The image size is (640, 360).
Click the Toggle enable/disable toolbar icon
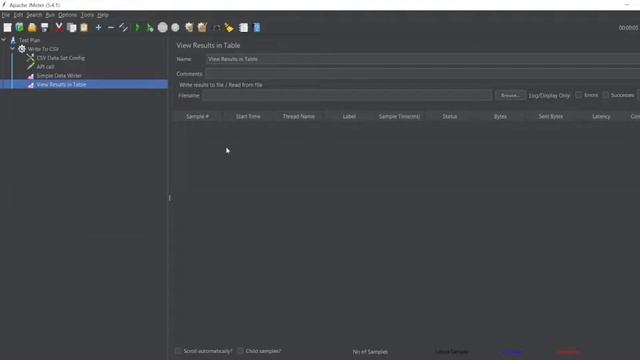click(x=123, y=27)
